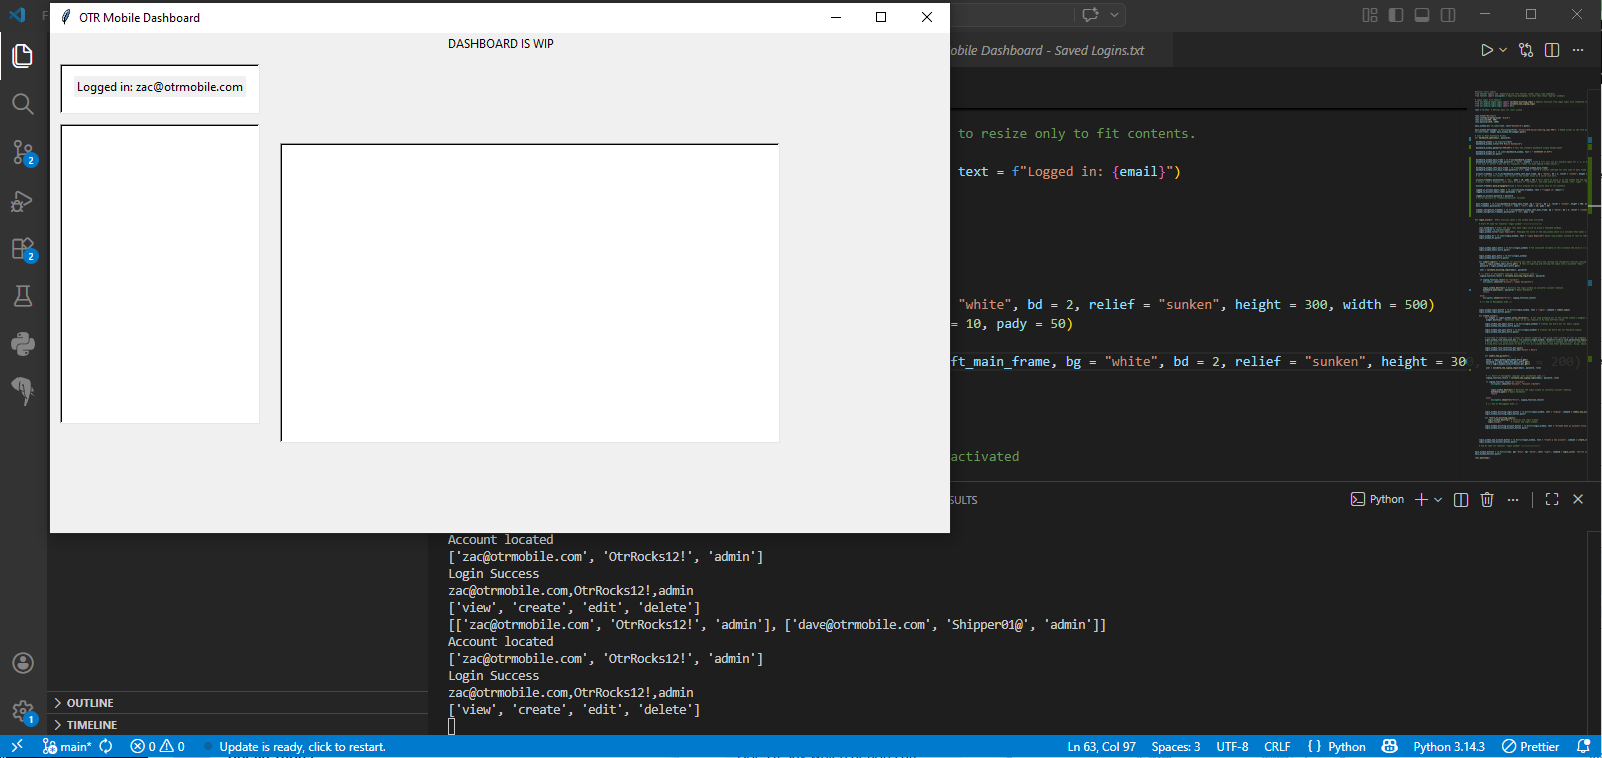Click 'Update is ready, click to restart'
The width and height of the screenshot is (1602, 758).
pos(302,747)
